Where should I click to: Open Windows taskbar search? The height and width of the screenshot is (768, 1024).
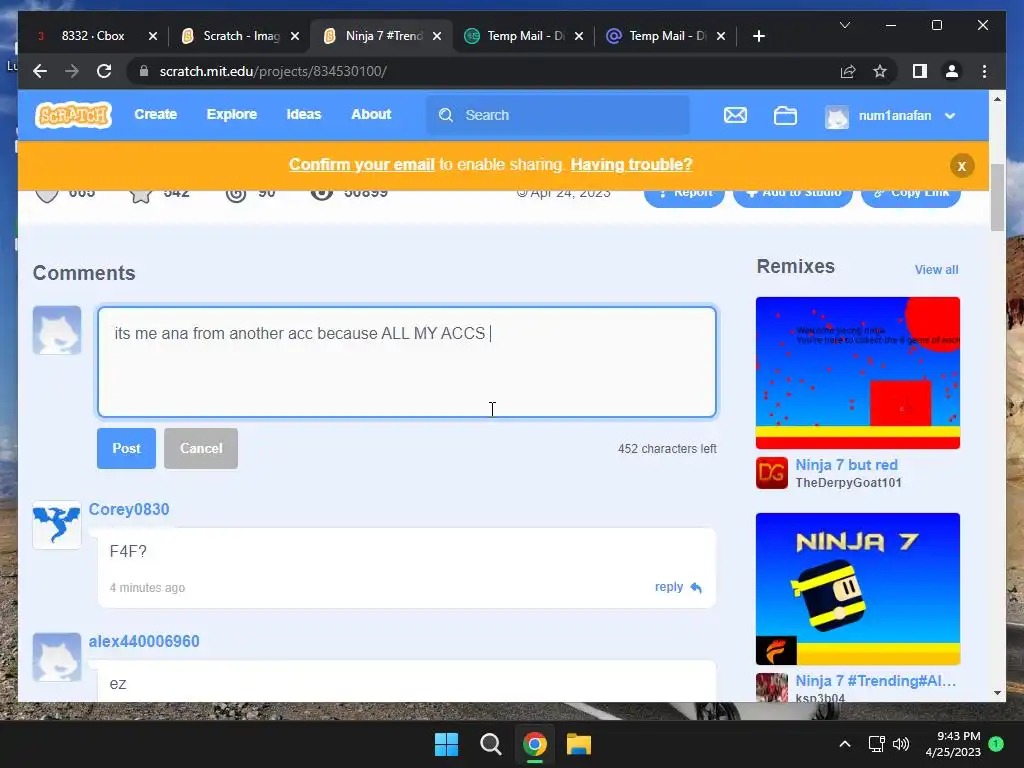pyautogui.click(x=490, y=744)
